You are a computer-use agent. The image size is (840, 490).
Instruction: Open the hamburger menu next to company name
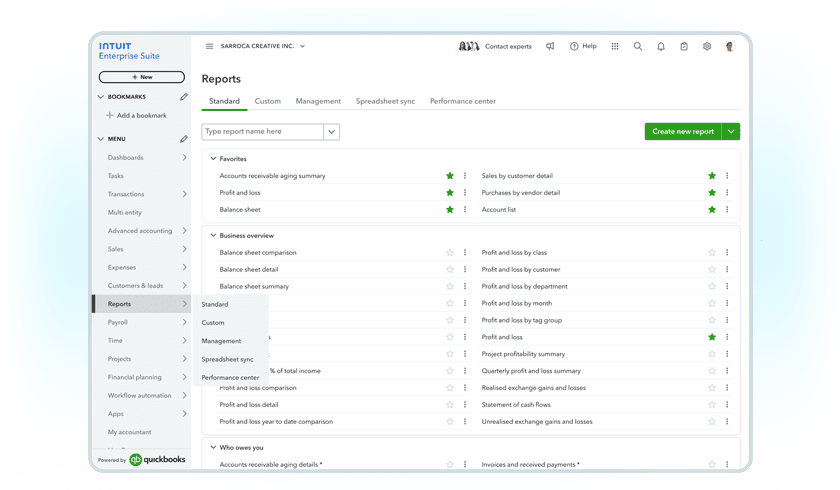click(x=209, y=46)
